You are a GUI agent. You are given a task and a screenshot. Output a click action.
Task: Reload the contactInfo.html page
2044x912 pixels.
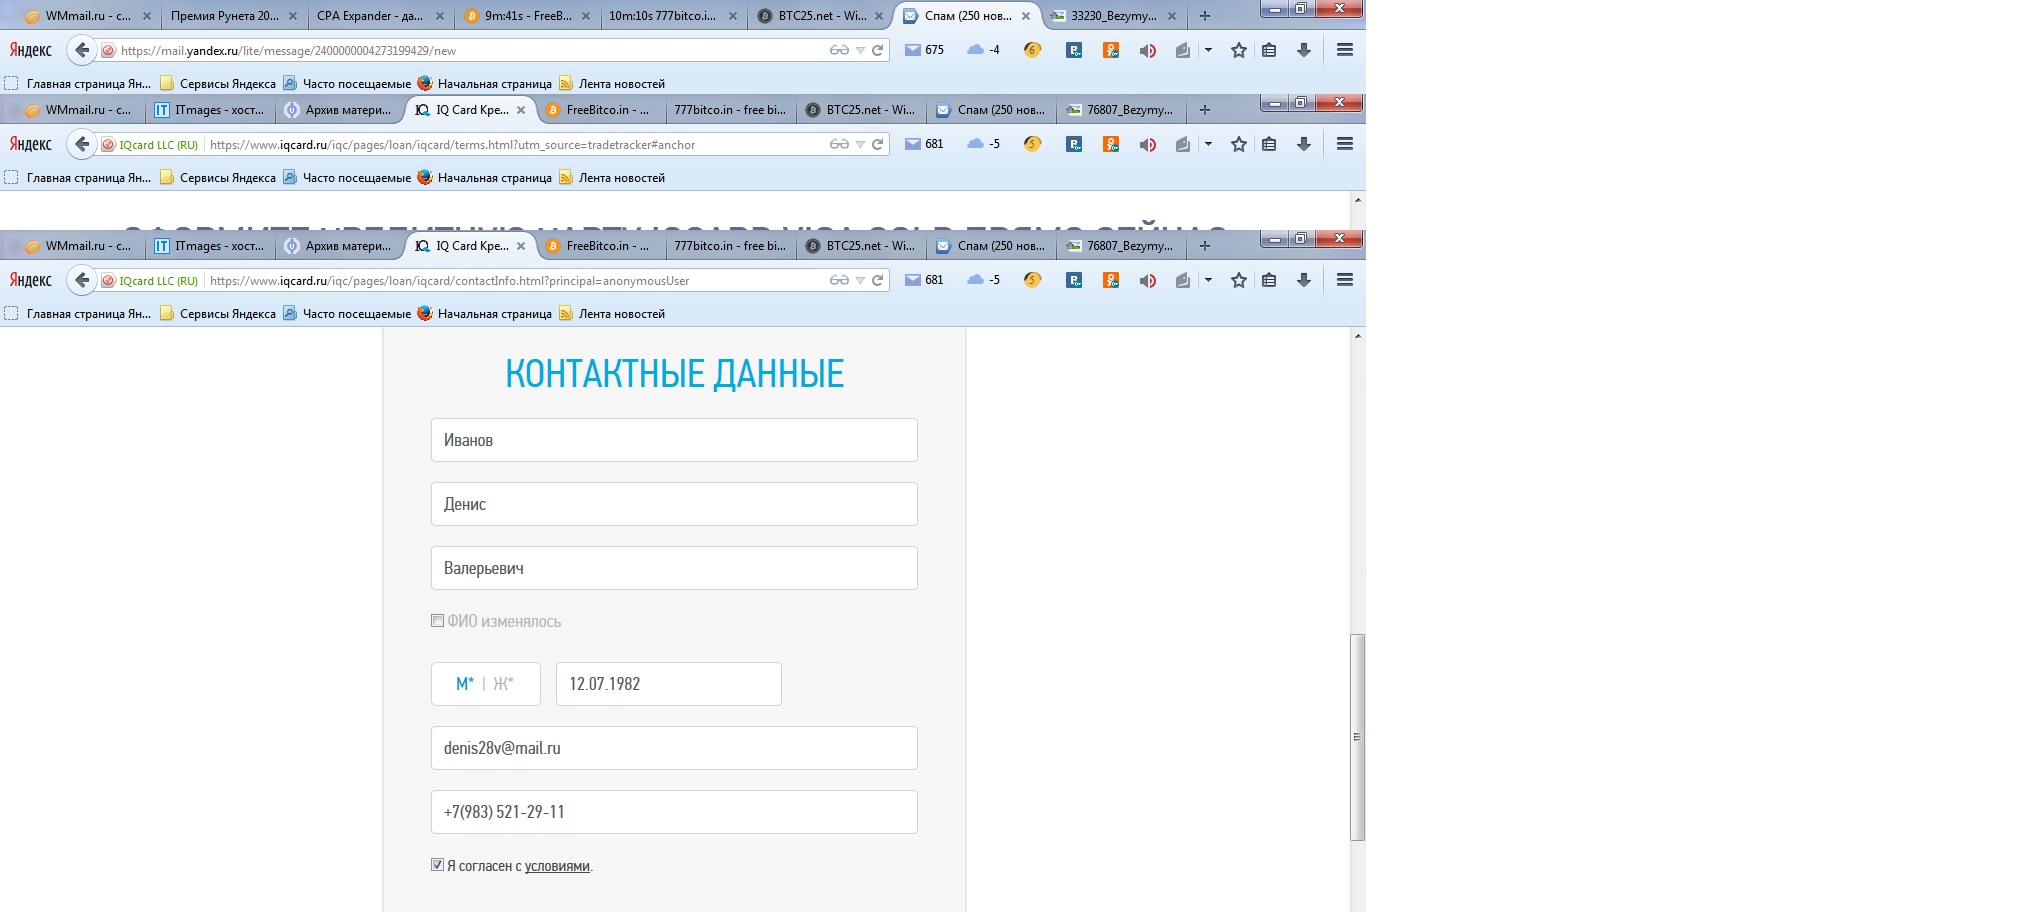pyautogui.click(x=877, y=281)
